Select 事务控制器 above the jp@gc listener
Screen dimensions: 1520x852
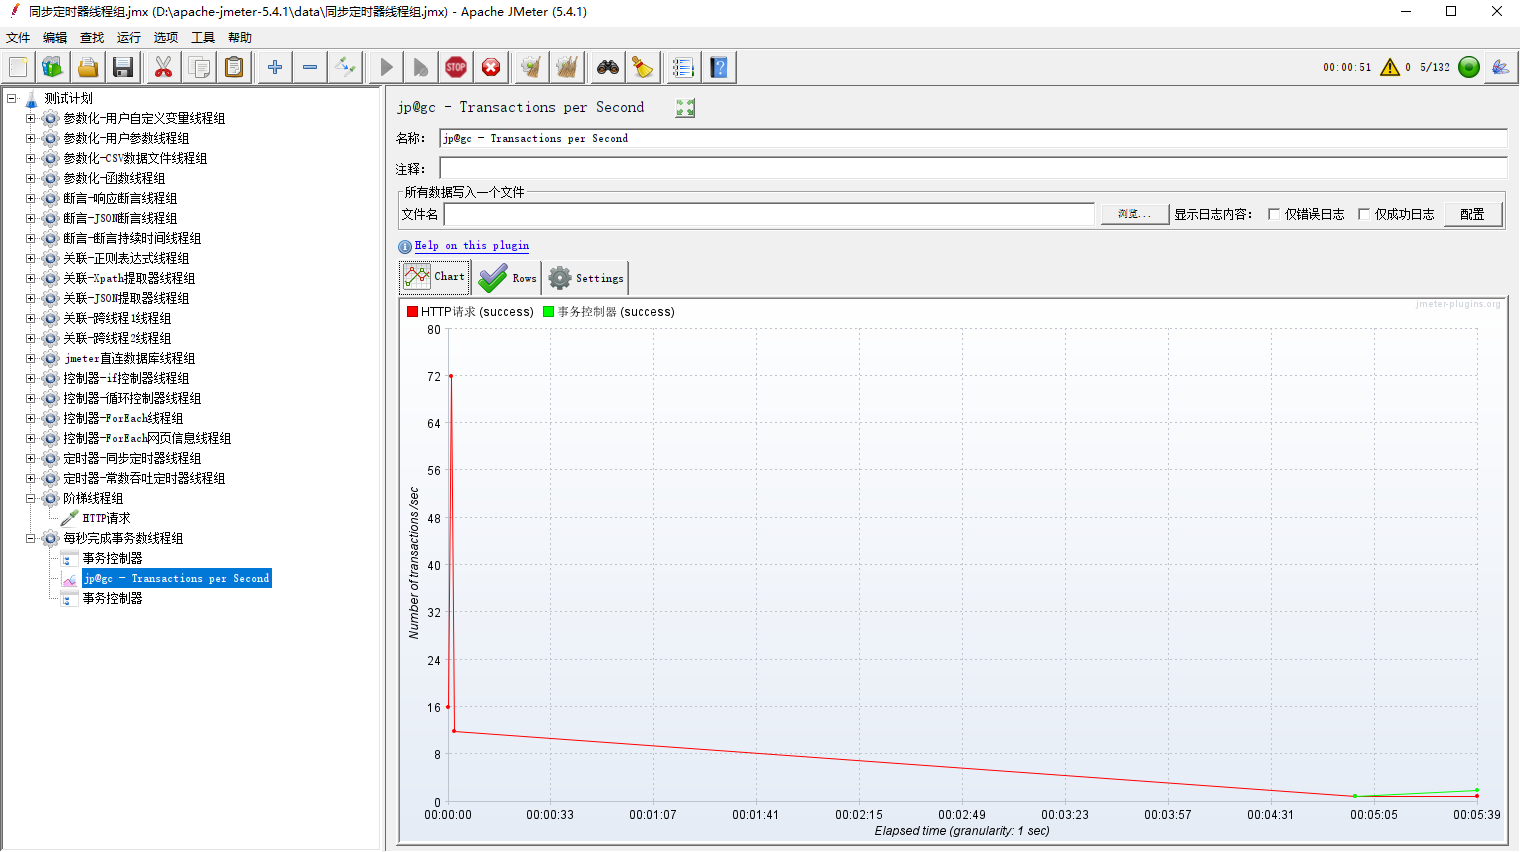[x=112, y=558]
